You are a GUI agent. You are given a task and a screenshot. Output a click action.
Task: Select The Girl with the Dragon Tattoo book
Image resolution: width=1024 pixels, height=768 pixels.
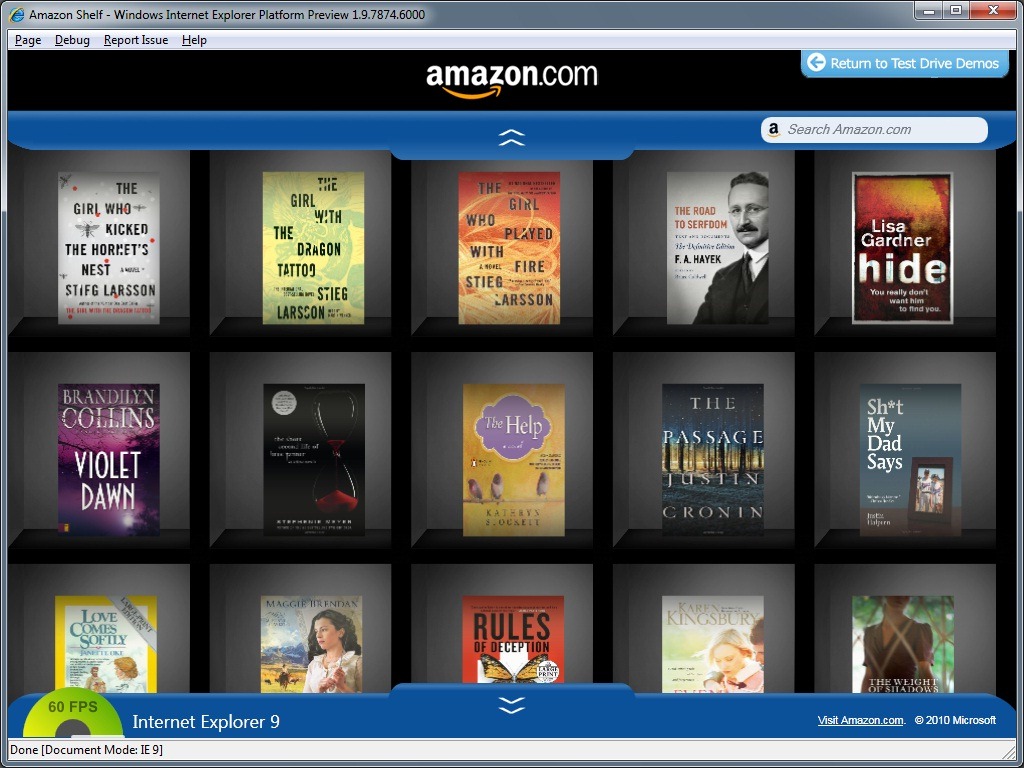pyautogui.click(x=313, y=248)
